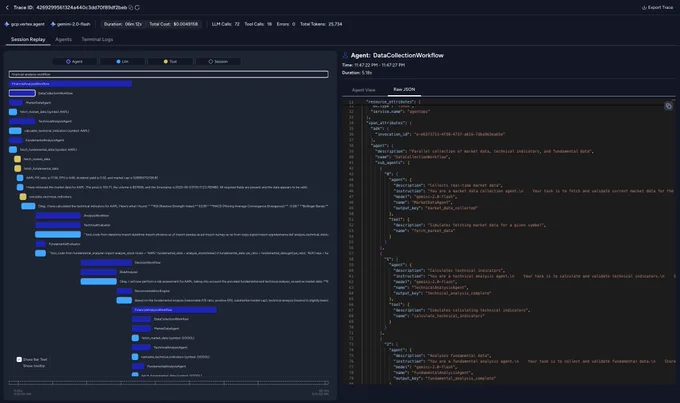Click the timeline ruler below the span chart
Viewport: 680px width, 403px height.
click(168, 383)
